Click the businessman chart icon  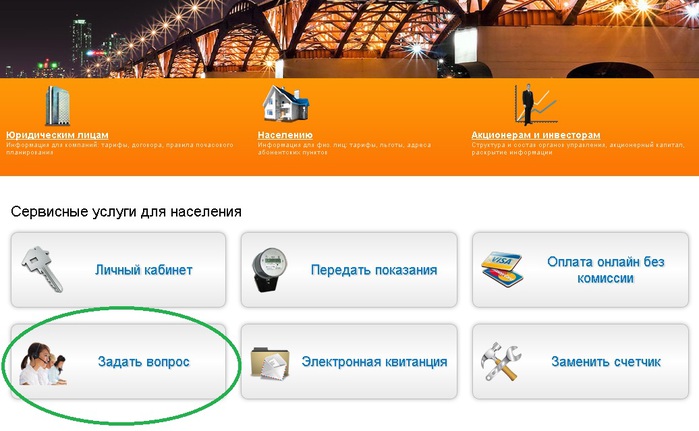(535, 104)
